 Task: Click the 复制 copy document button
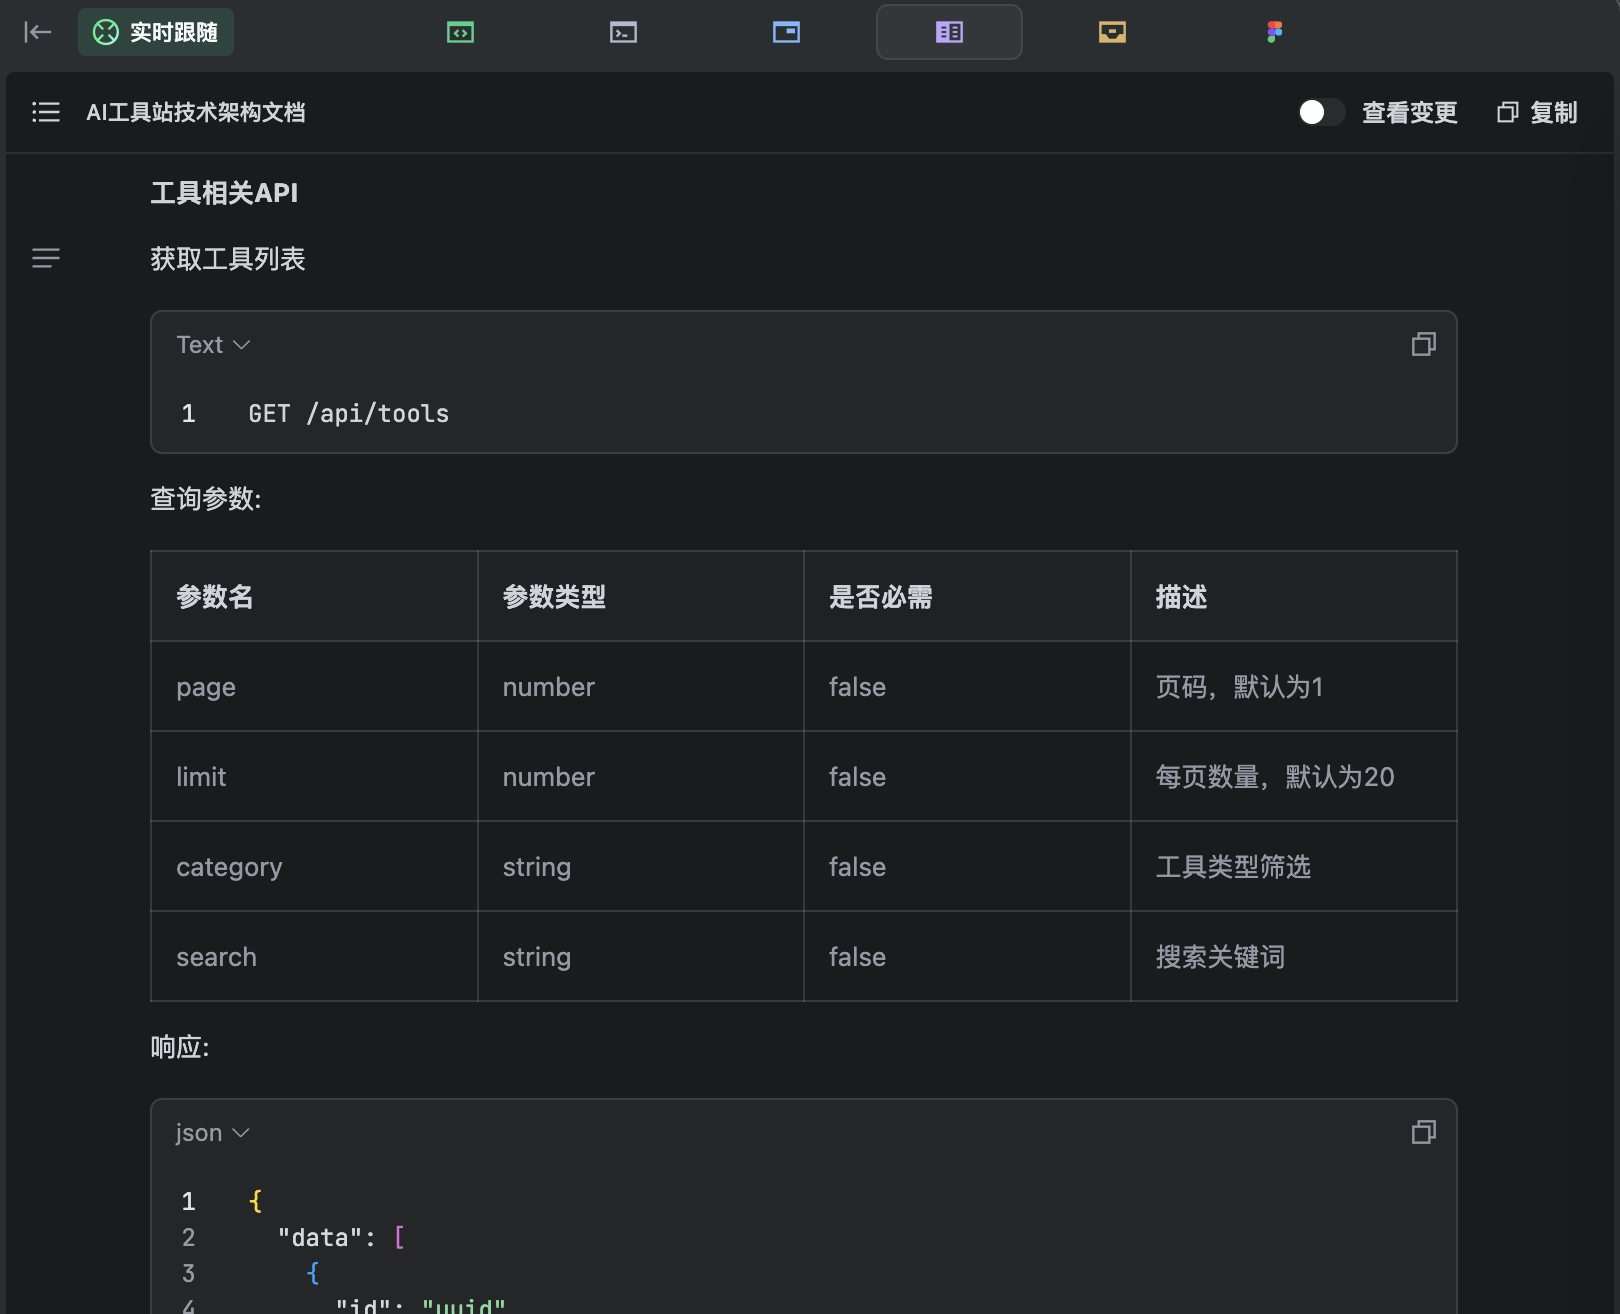click(1538, 112)
